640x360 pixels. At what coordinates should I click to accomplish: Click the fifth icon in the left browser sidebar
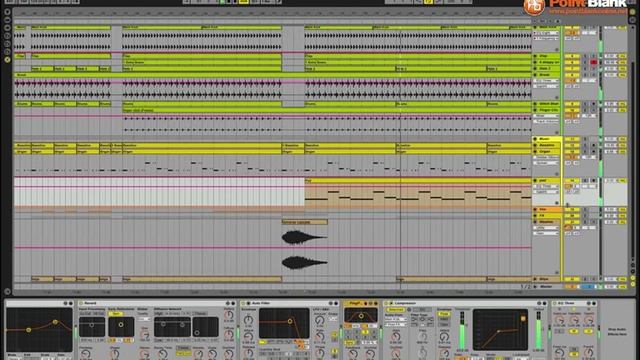(7, 44)
